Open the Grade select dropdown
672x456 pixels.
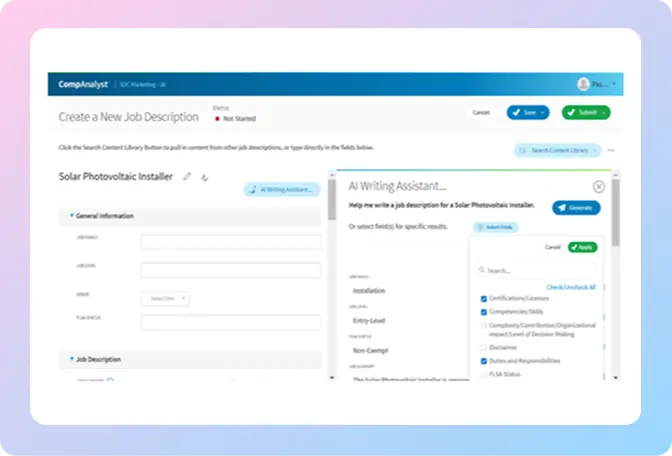(165, 298)
